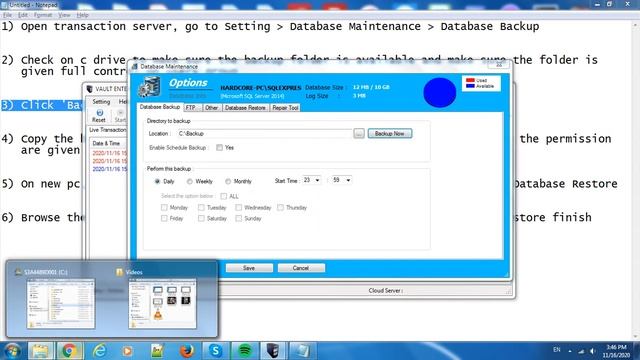Click the Reset icon in Vault window
The width and height of the screenshot is (640, 360).
tap(99, 116)
